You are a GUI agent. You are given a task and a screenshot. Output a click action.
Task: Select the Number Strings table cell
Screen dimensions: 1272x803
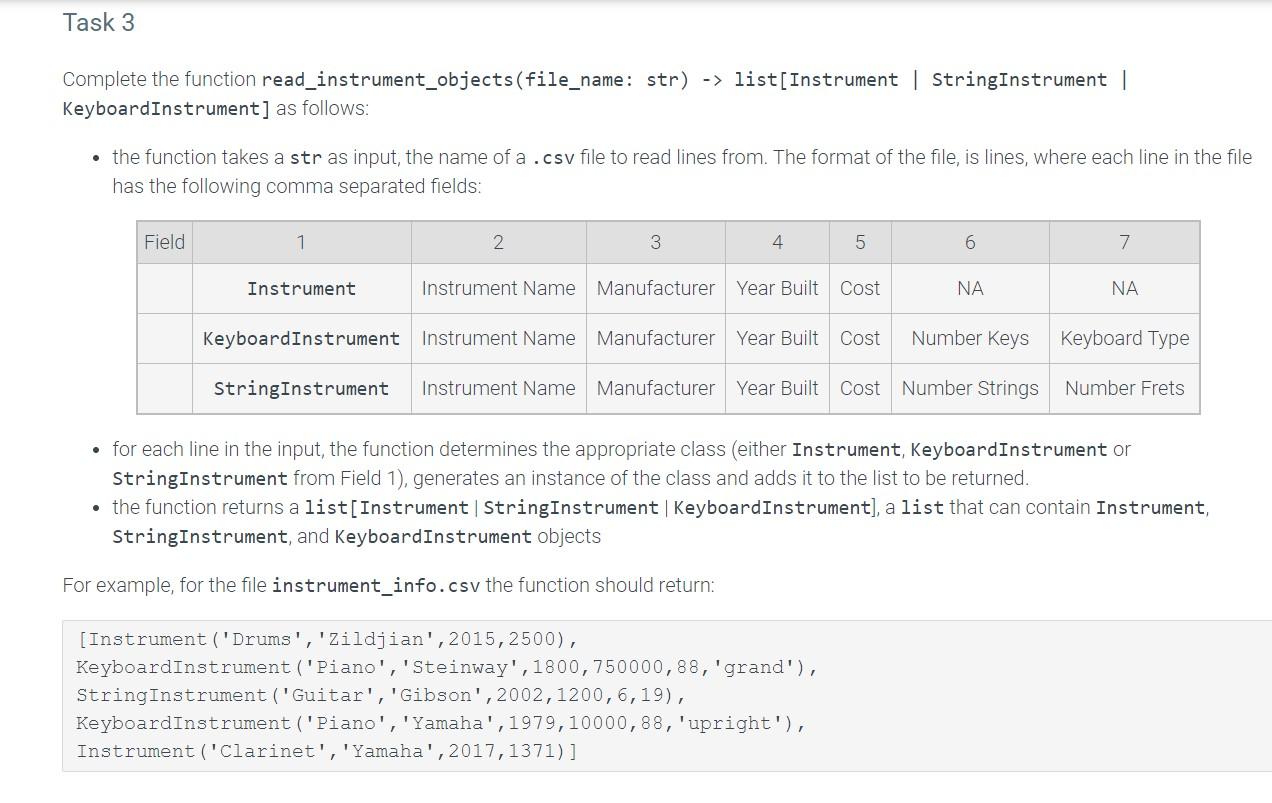(x=969, y=388)
